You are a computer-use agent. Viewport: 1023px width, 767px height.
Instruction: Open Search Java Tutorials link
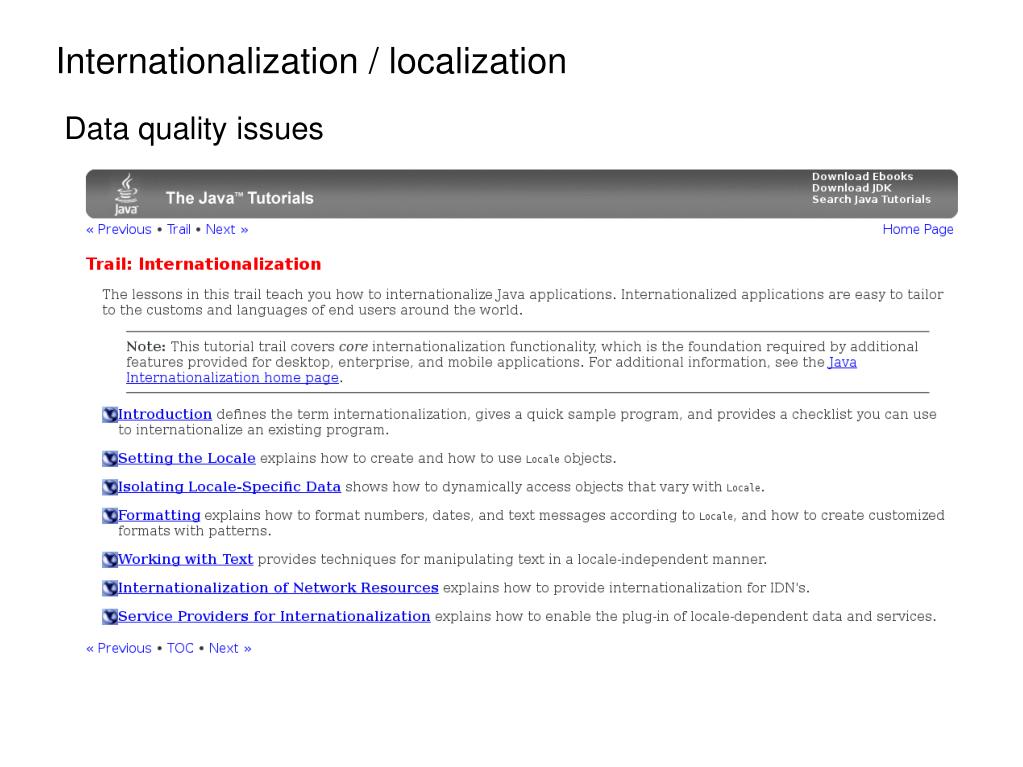point(871,200)
